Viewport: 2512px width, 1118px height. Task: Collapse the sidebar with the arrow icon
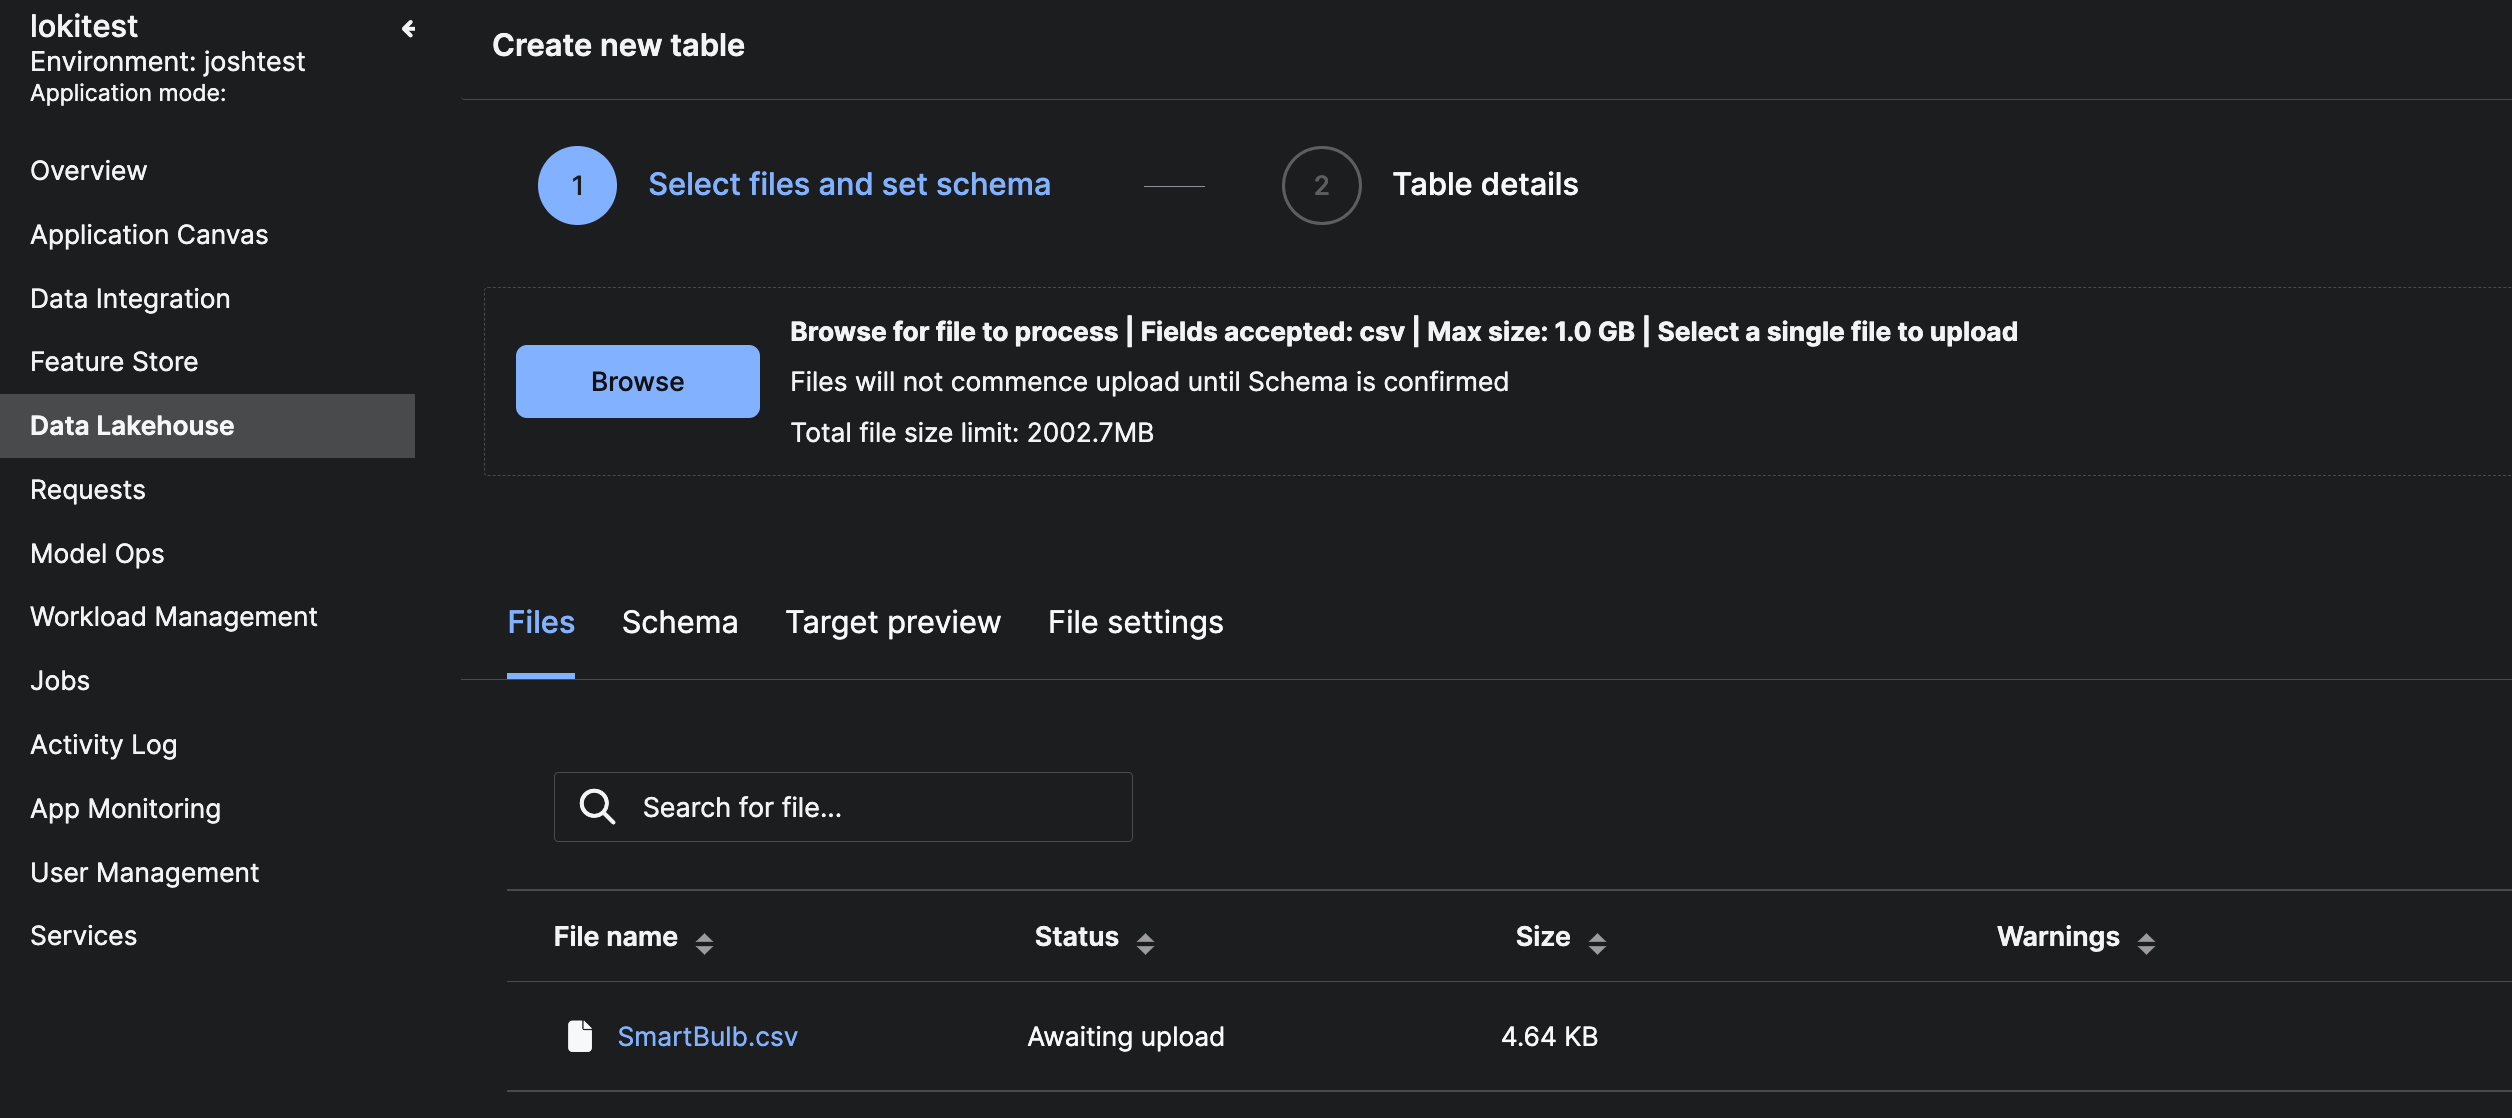coord(408,29)
